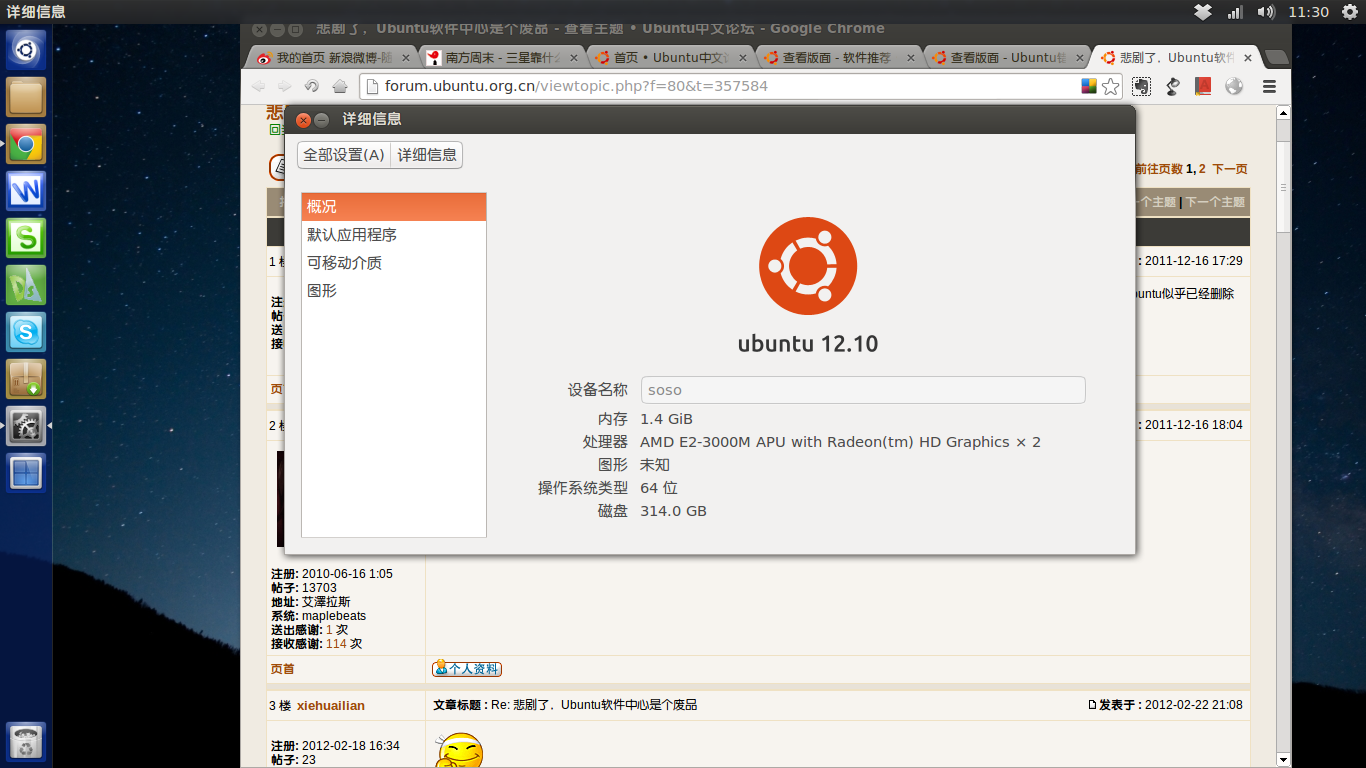Viewport: 1366px width, 768px height.
Task: Bookmark this page with star icon
Action: pyautogui.click(x=1110, y=86)
